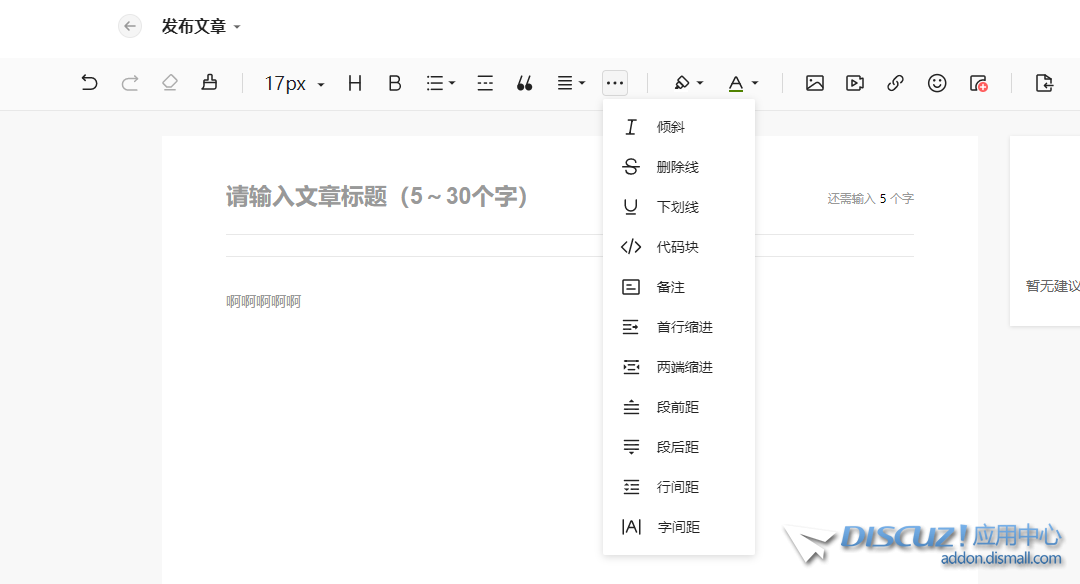Screen dimensions: 1080x584
Task: Insert an image using the picture icon
Action: (x=815, y=84)
